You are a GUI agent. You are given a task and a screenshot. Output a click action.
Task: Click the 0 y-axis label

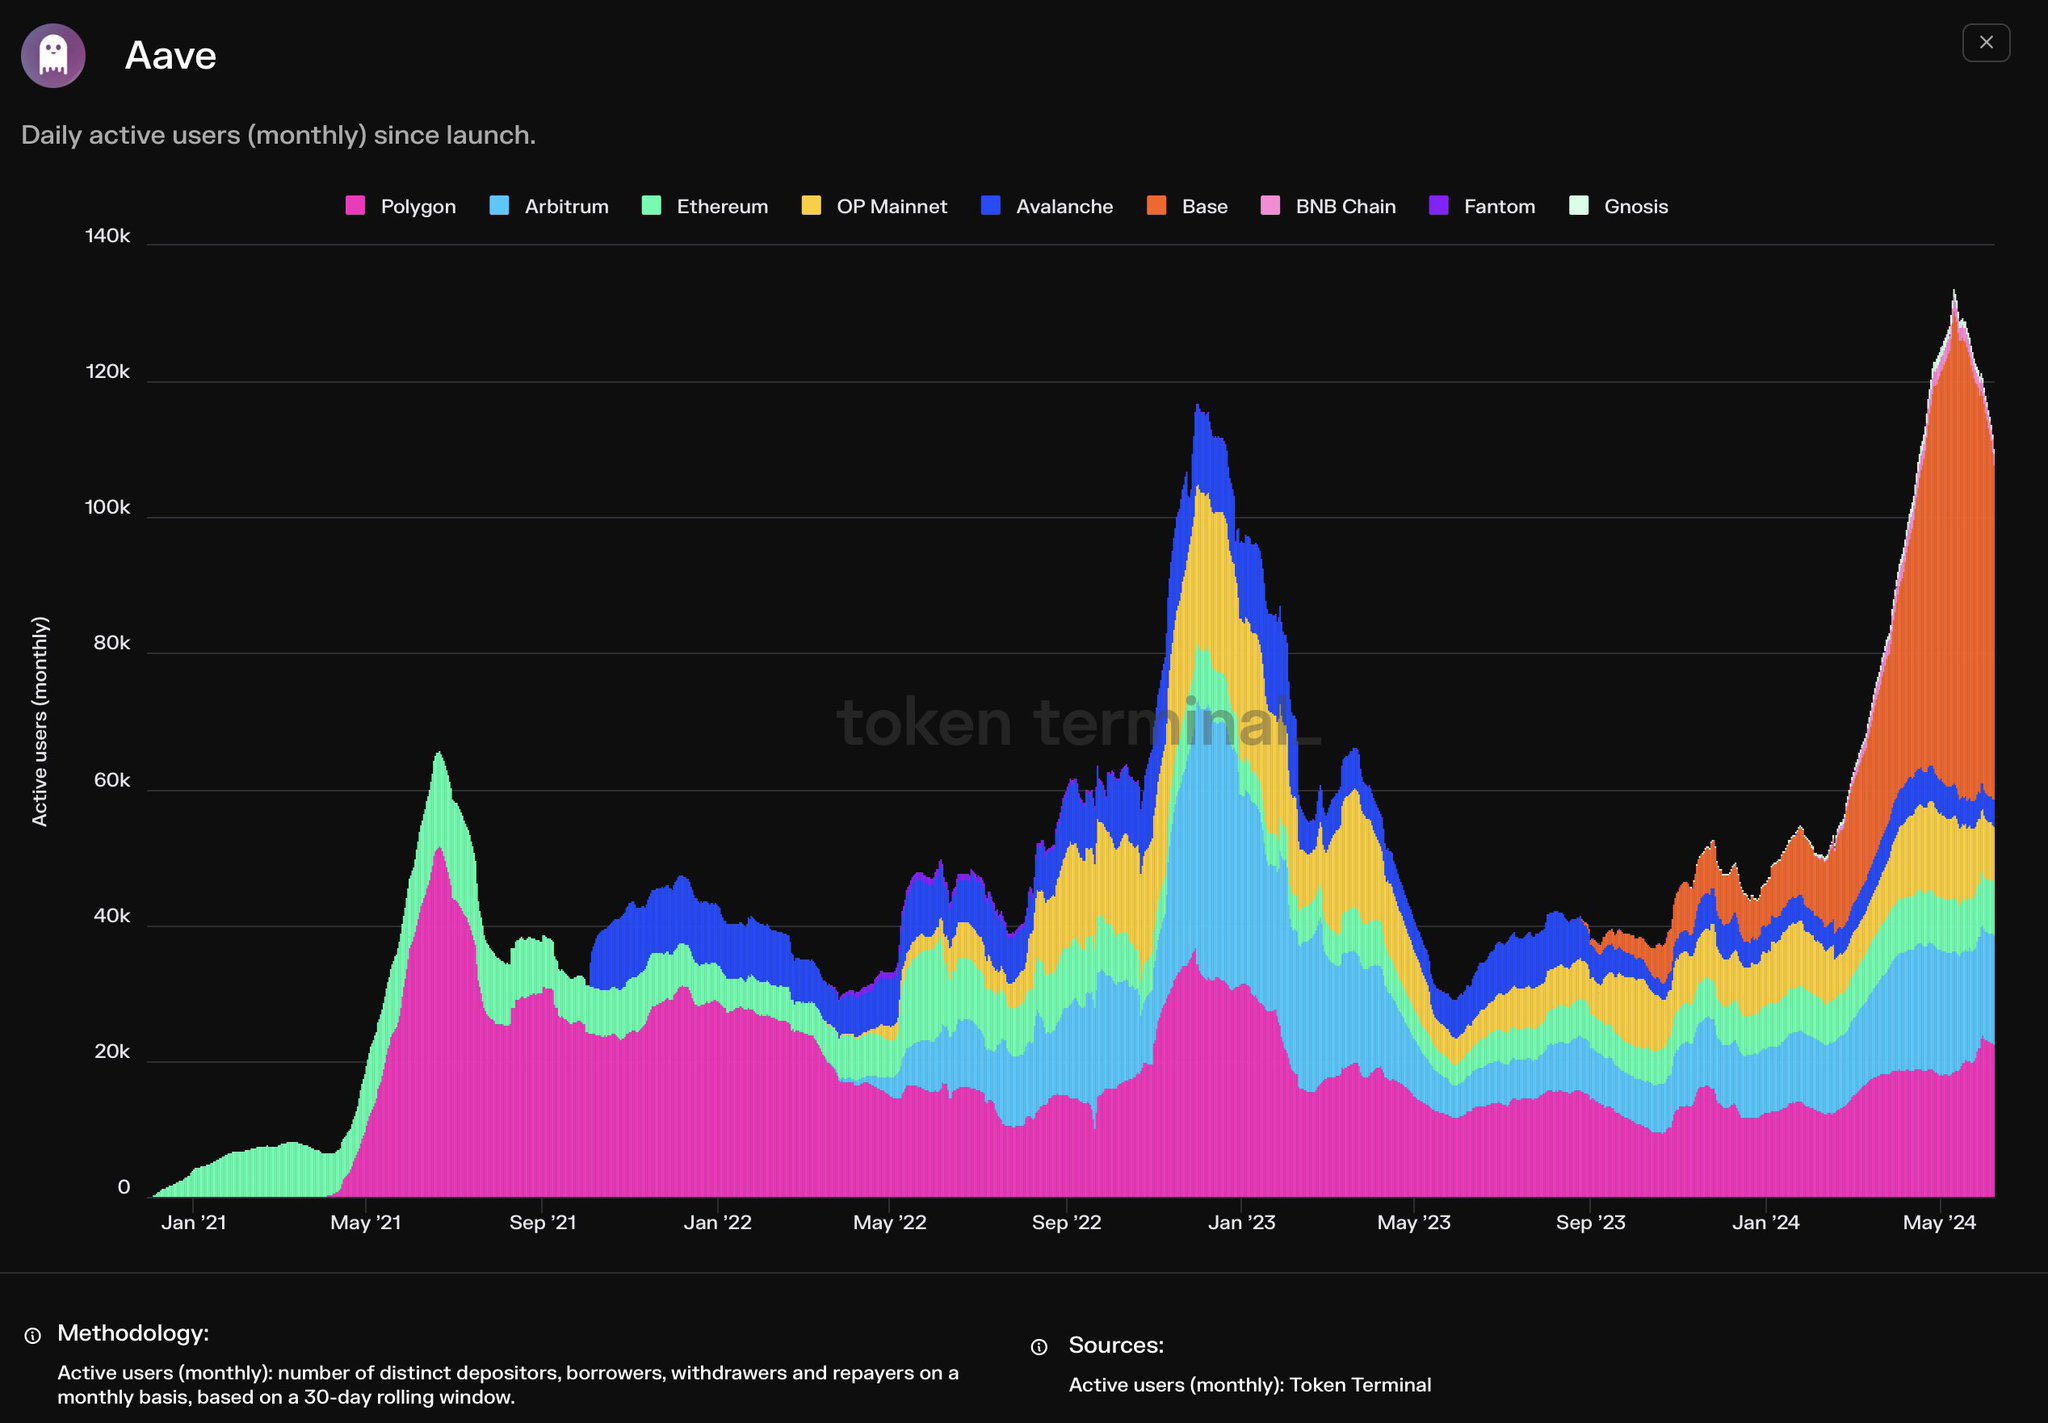coord(124,1187)
